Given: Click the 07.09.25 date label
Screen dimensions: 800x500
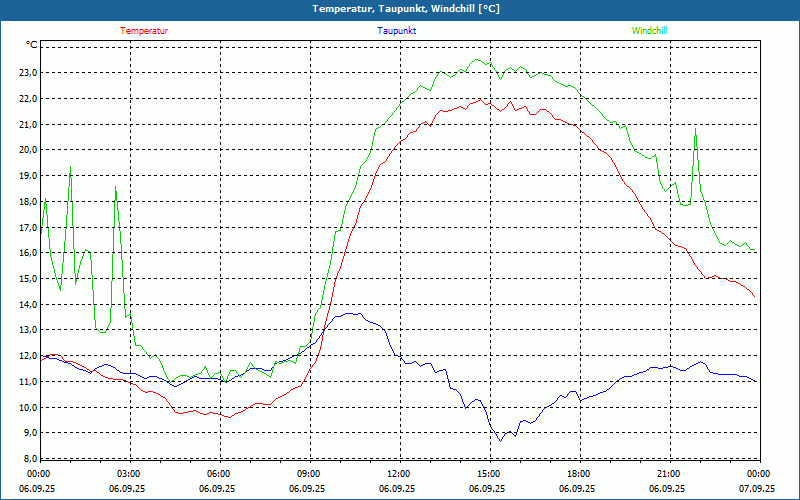Looking at the screenshot, I should (x=757, y=488).
